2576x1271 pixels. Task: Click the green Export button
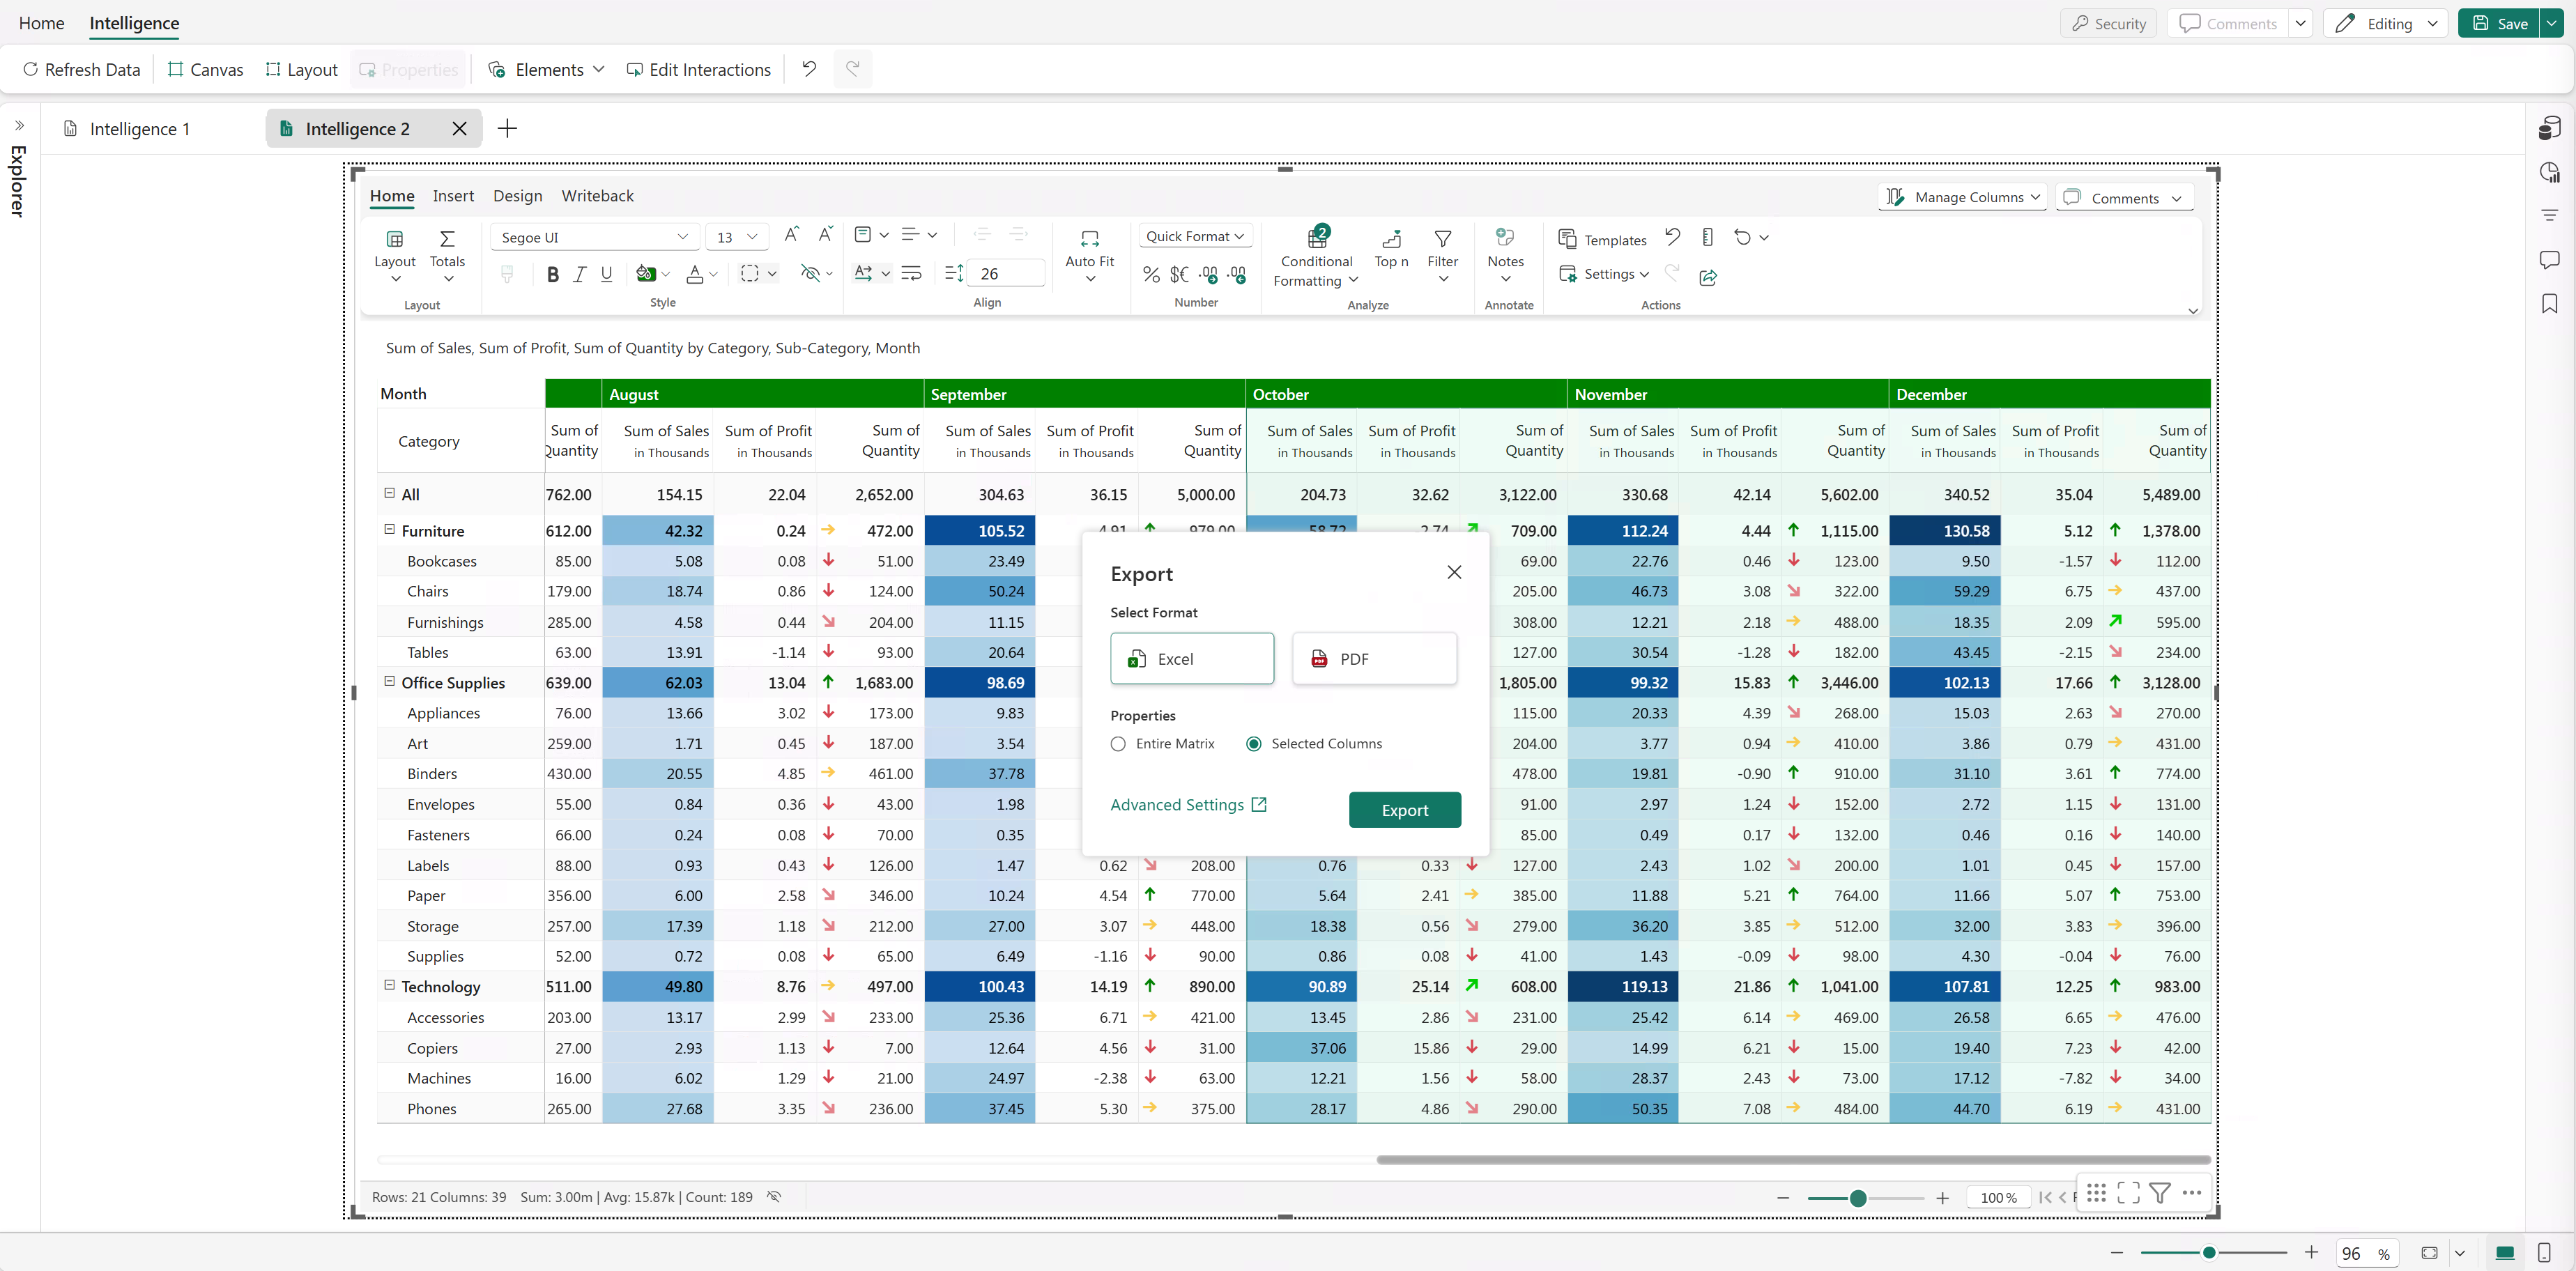(1404, 810)
